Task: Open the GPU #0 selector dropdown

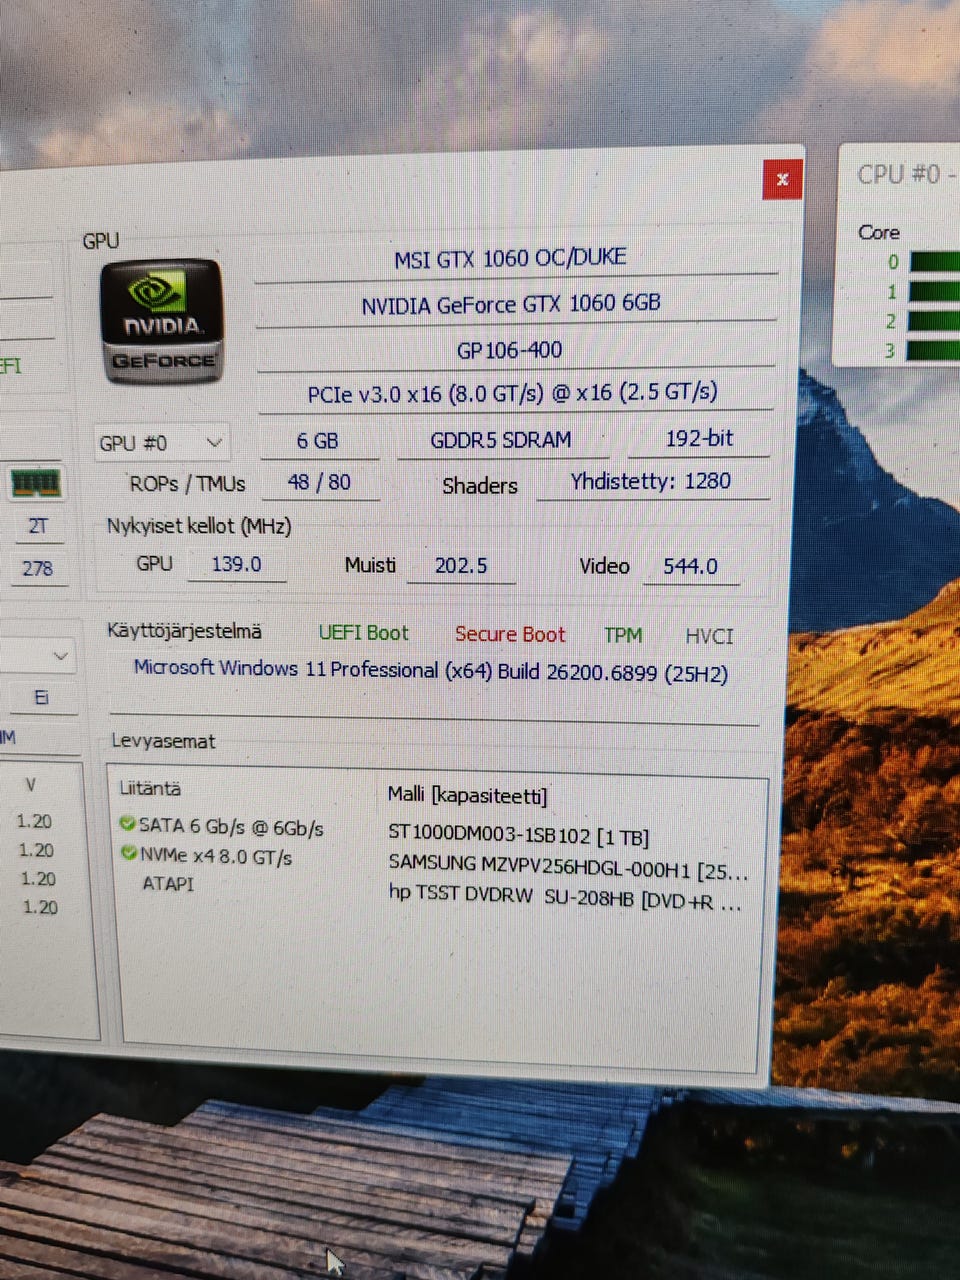Action: [161, 443]
